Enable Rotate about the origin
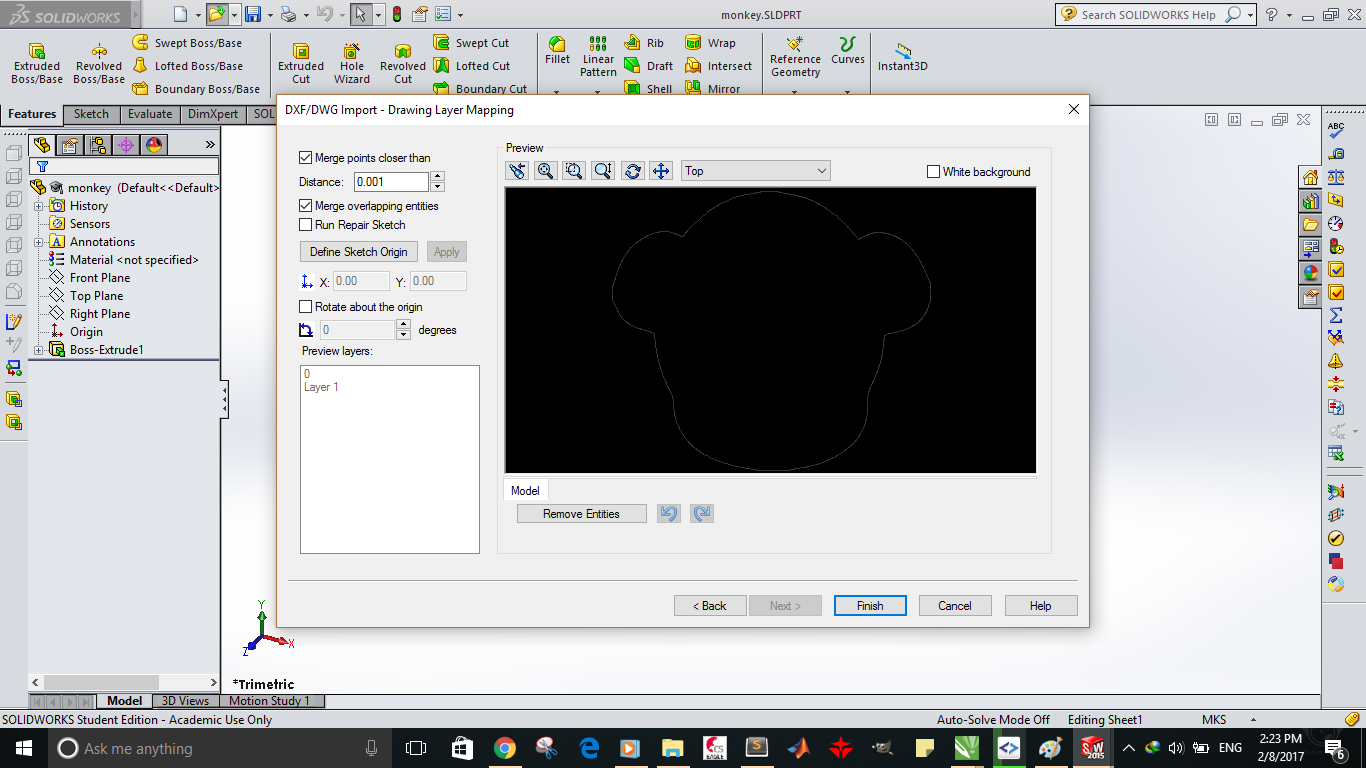The height and width of the screenshot is (768, 1366). pos(306,307)
